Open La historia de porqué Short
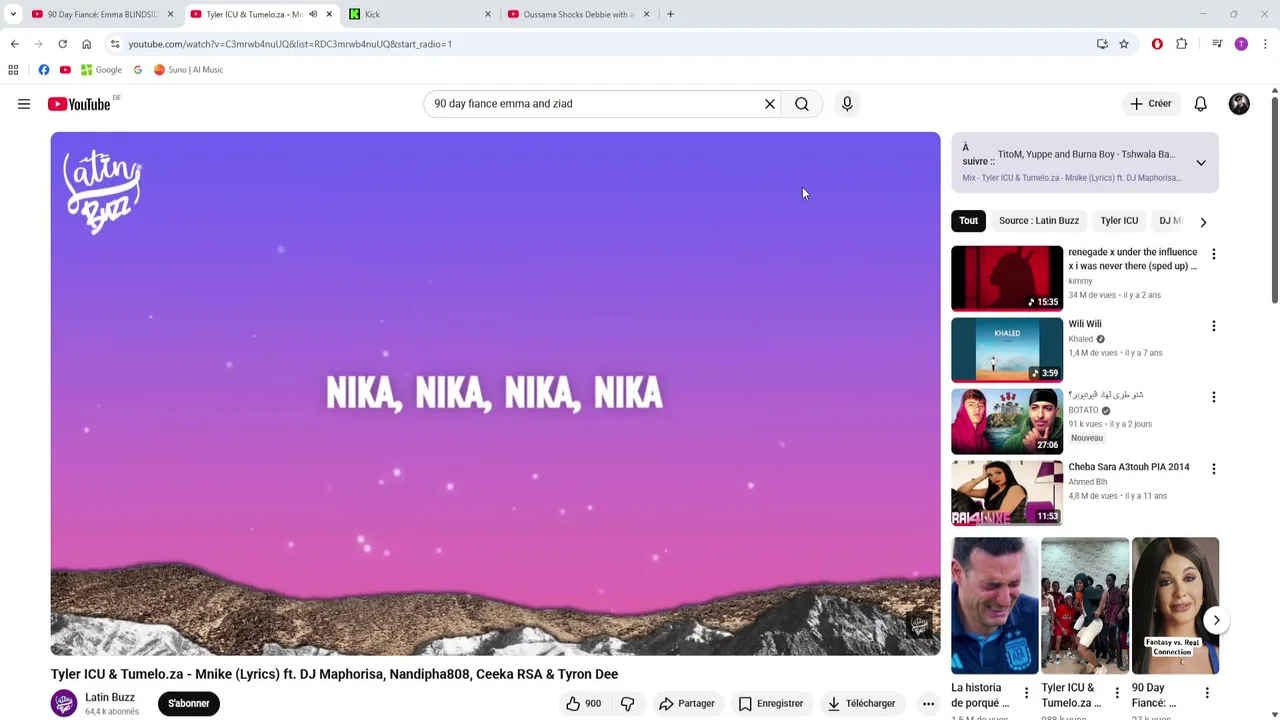Viewport: 1280px width, 720px height. coord(994,605)
